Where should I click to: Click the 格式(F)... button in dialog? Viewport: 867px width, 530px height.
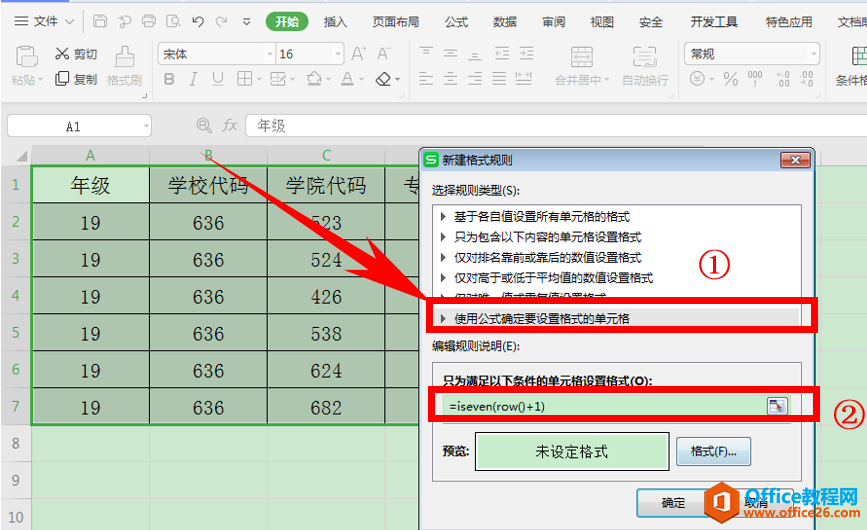pyautogui.click(x=713, y=452)
